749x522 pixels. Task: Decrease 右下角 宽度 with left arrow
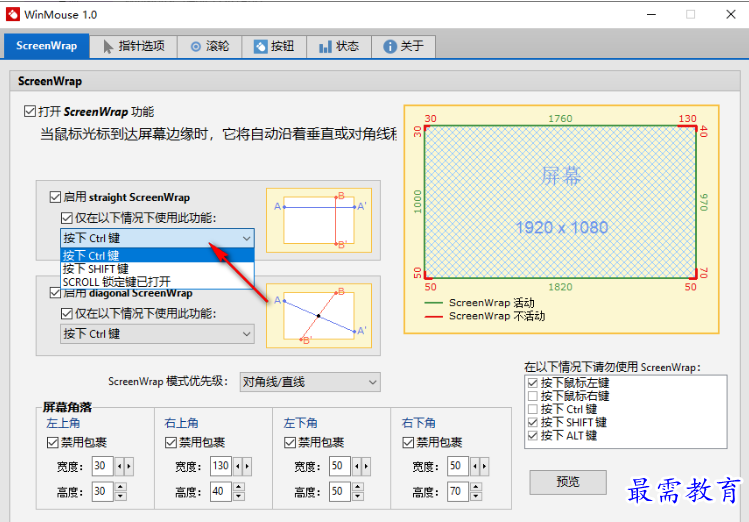click(x=475, y=466)
